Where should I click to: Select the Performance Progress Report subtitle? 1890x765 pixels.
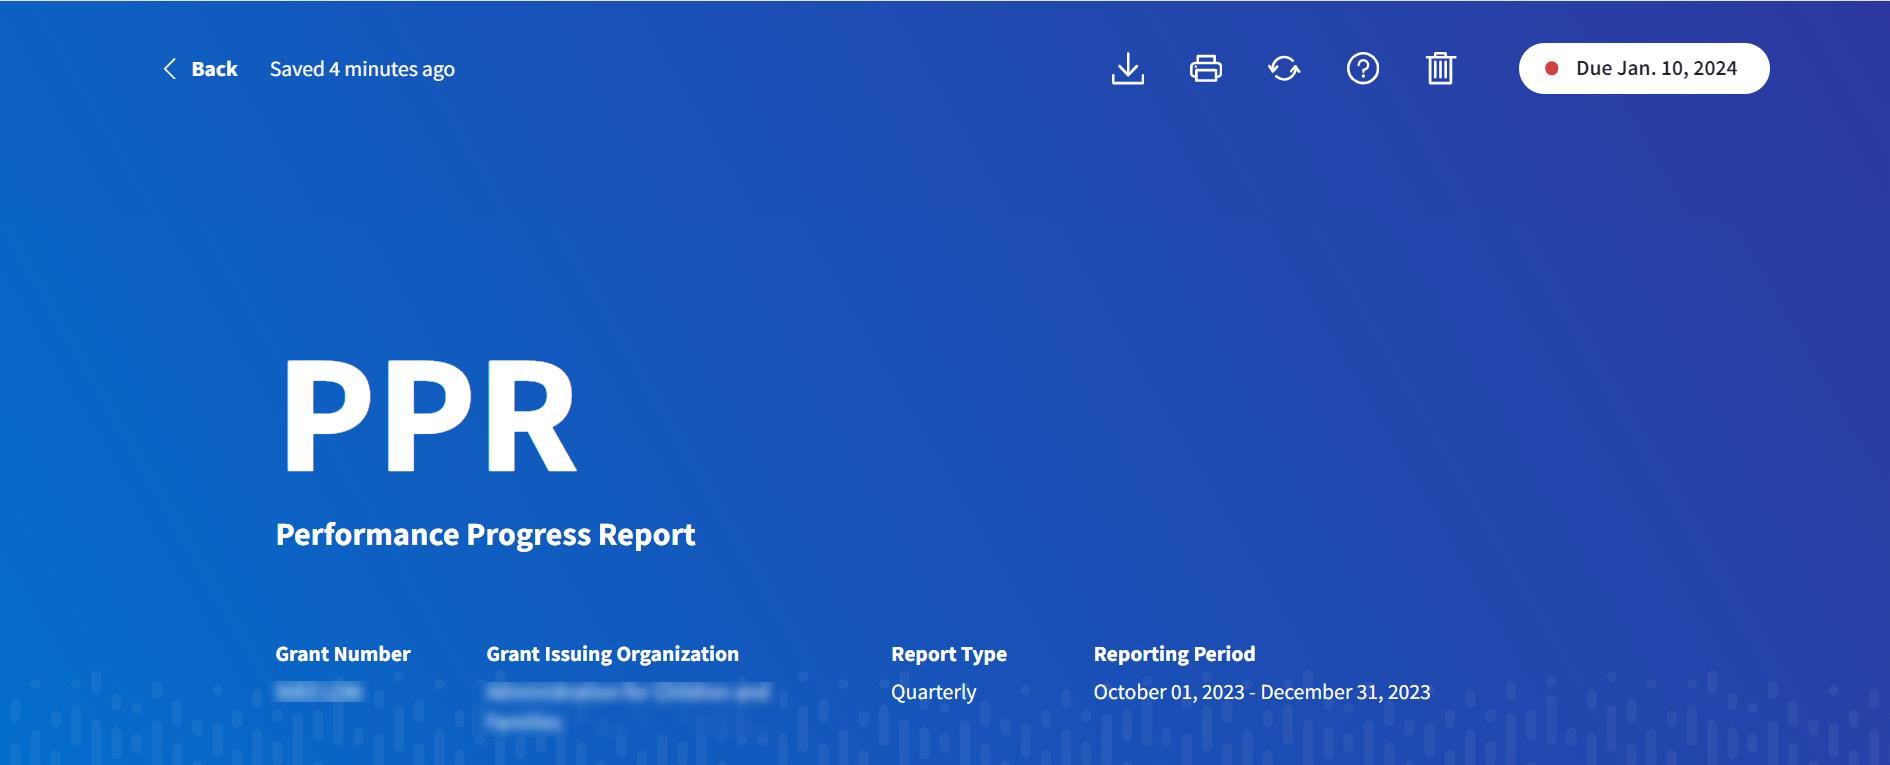[485, 535]
